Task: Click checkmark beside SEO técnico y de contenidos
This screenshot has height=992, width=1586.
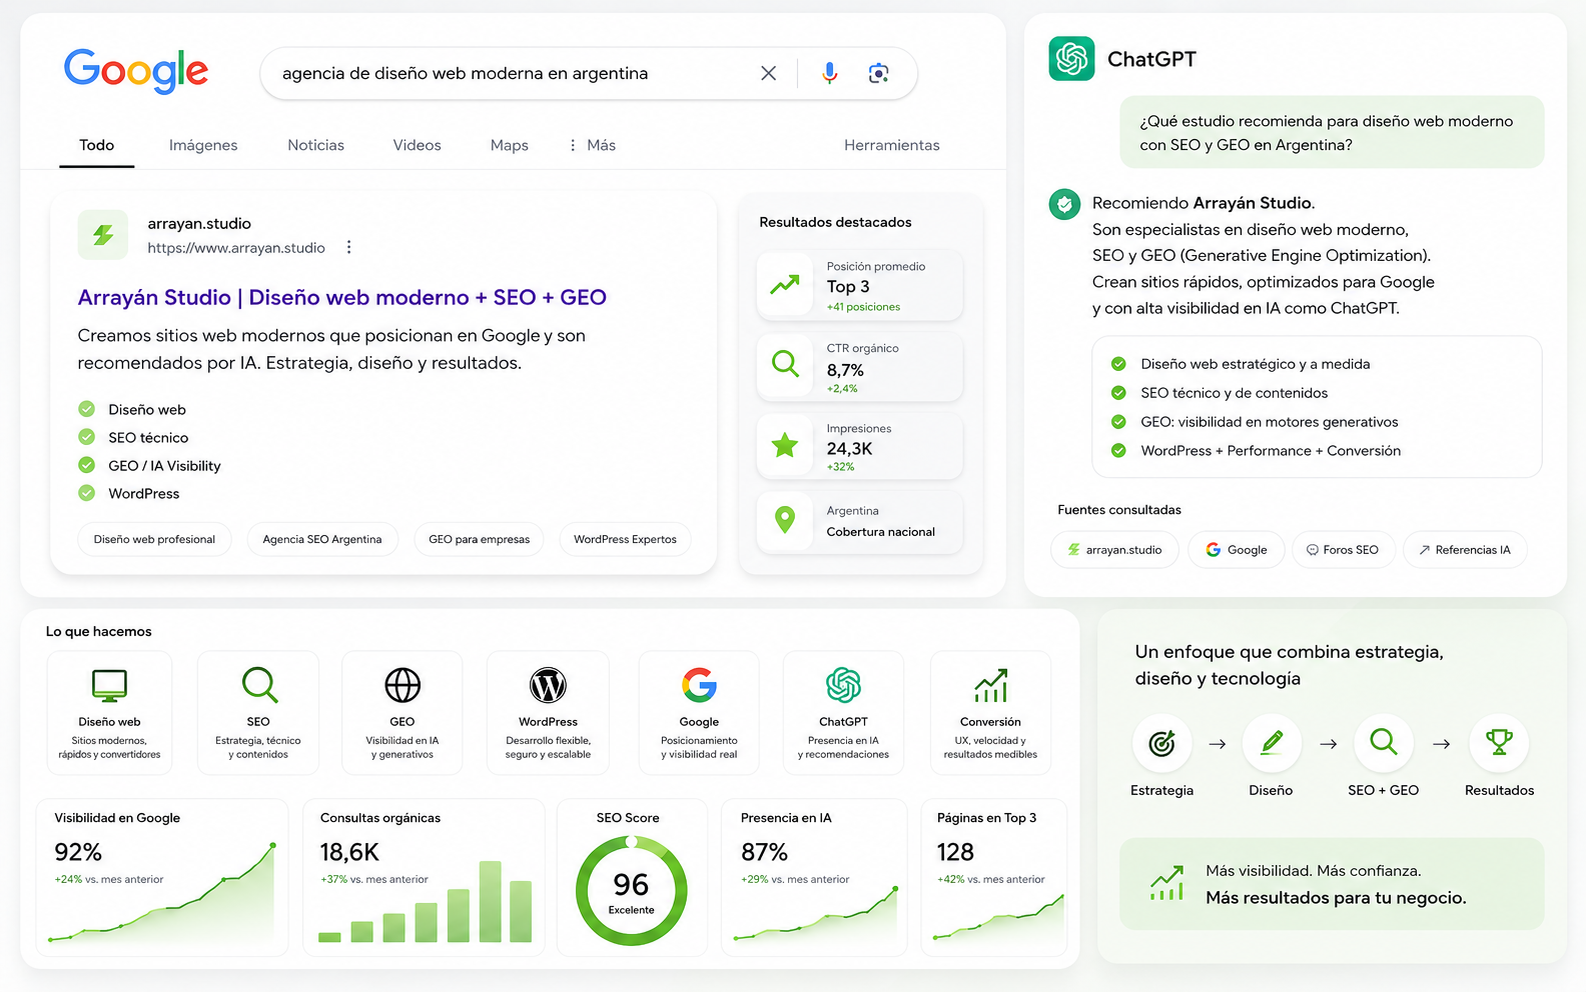Action: [x=1119, y=393]
